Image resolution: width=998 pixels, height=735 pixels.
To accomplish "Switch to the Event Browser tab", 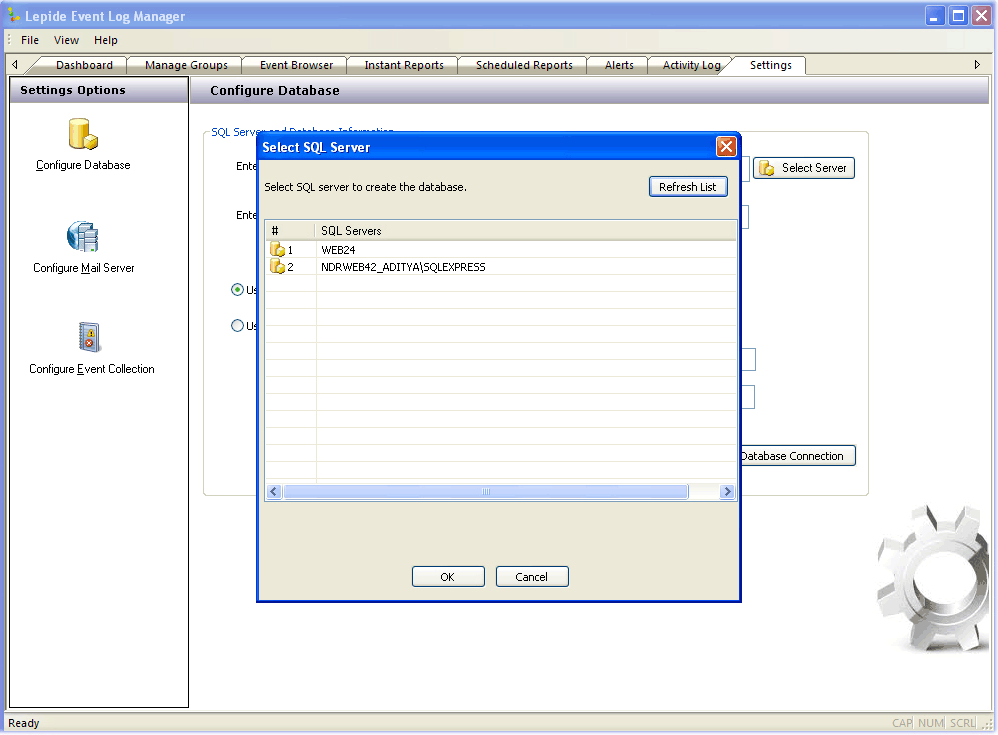I will (x=296, y=65).
